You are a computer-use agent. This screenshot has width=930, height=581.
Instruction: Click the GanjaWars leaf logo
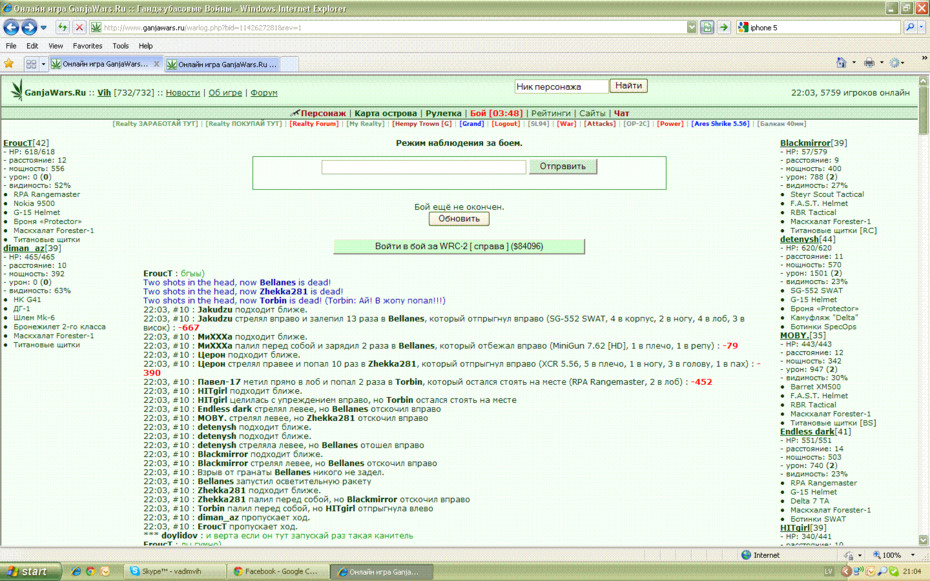click(16, 90)
